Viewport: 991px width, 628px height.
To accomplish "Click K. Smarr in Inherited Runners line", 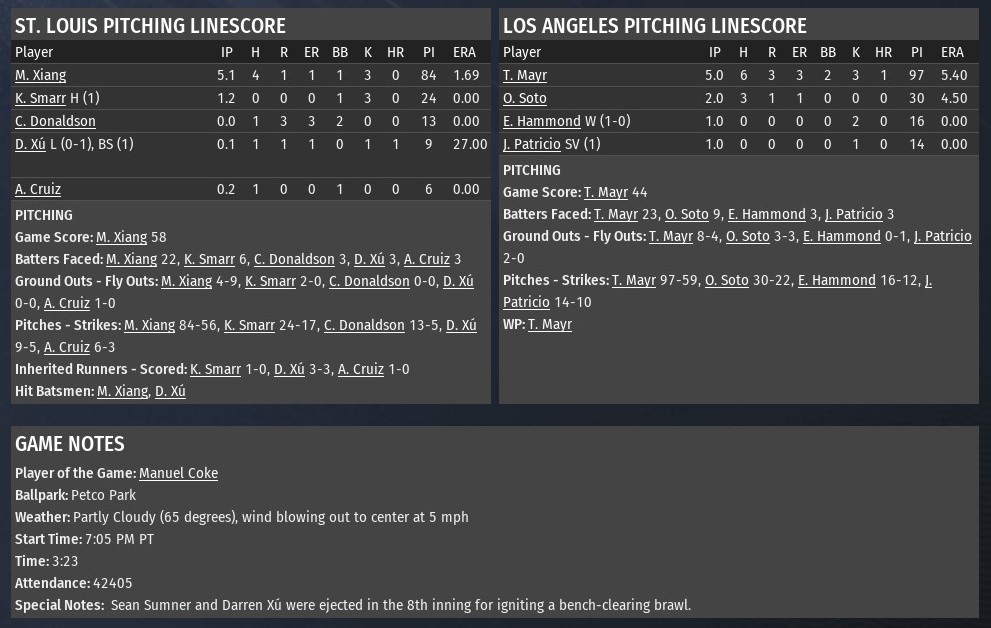I will (x=215, y=369).
